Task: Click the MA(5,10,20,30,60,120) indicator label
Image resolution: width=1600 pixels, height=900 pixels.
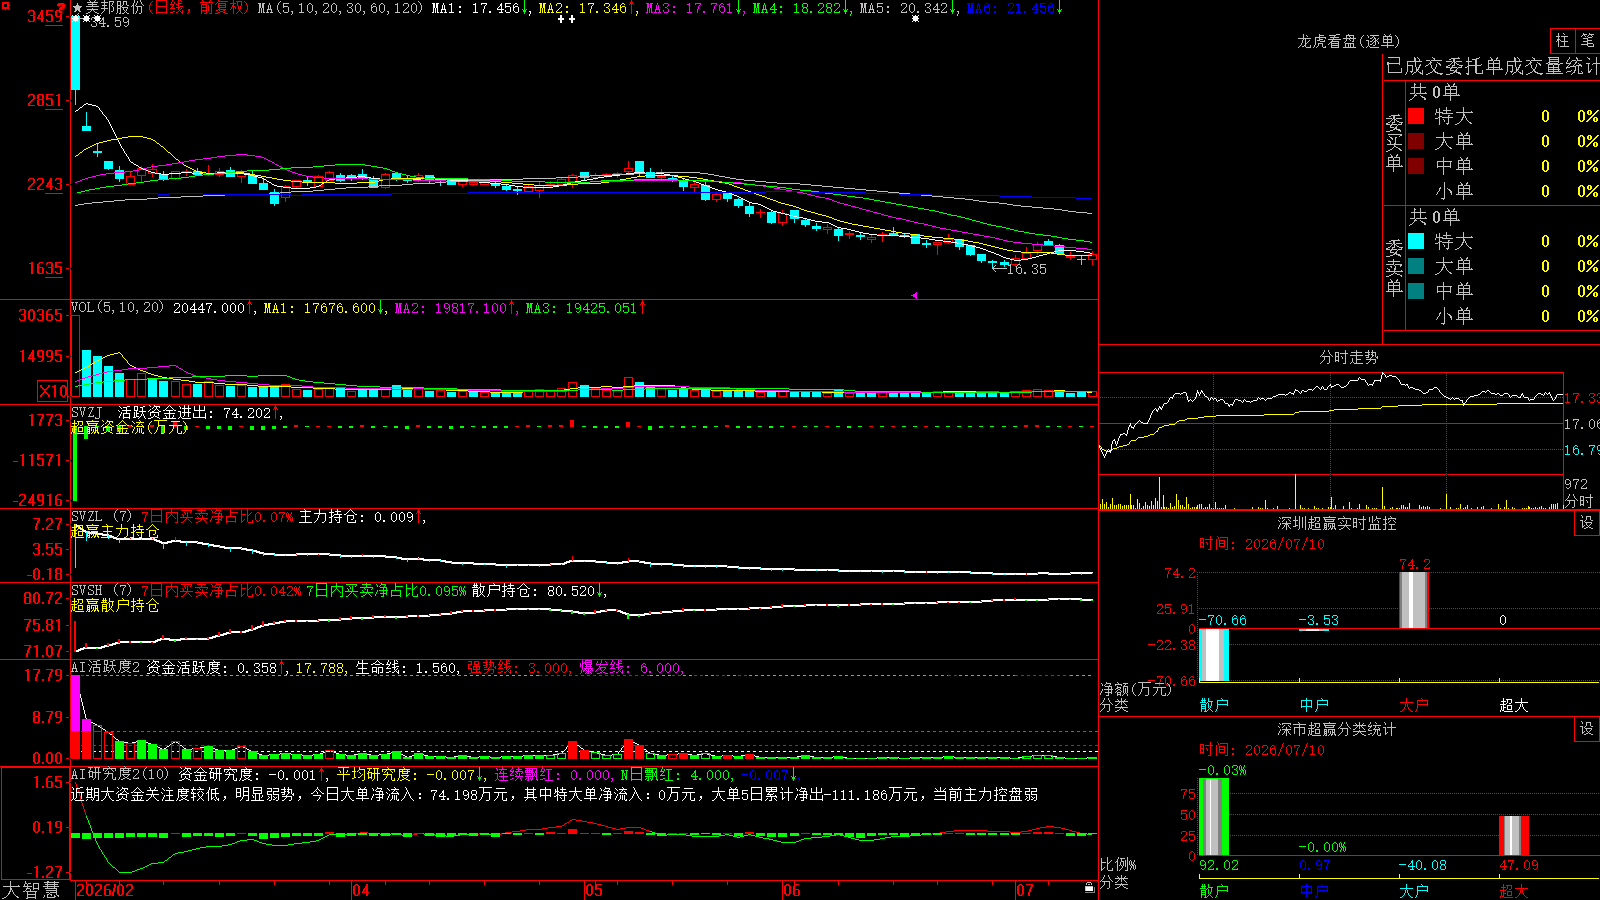Action: click(341, 8)
